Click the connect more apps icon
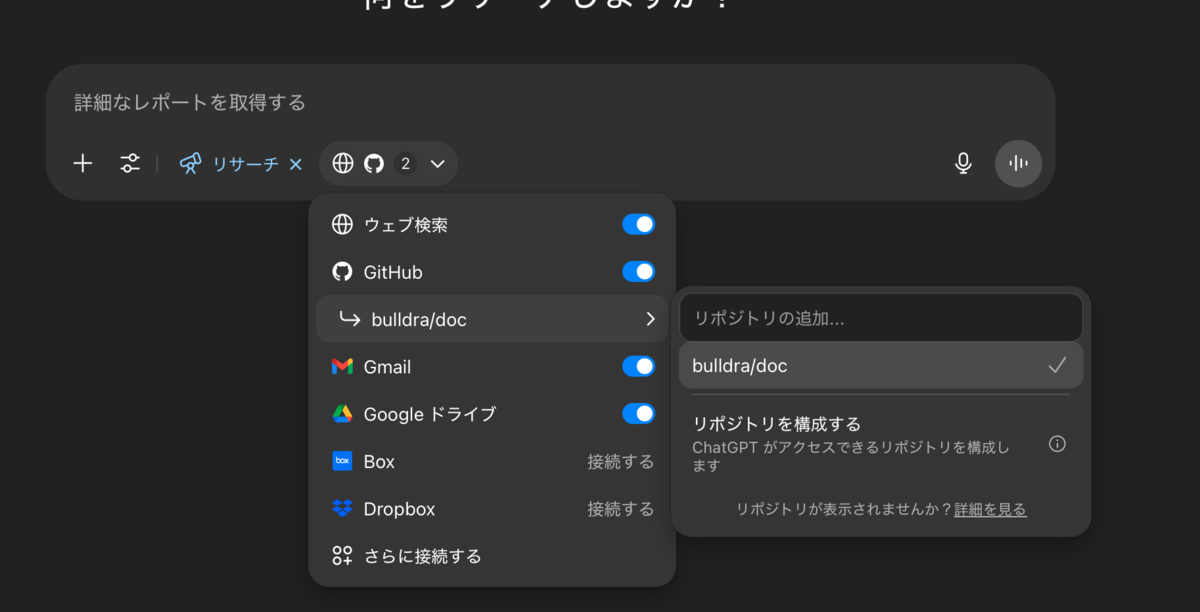The height and width of the screenshot is (612, 1200). click(x=342, y=556)
